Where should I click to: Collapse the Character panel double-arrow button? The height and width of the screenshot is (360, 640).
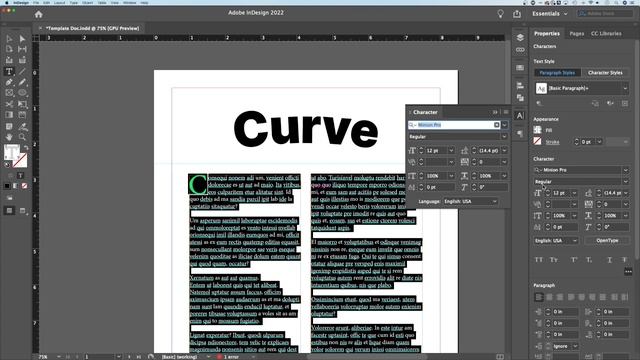tap(495, 112)
